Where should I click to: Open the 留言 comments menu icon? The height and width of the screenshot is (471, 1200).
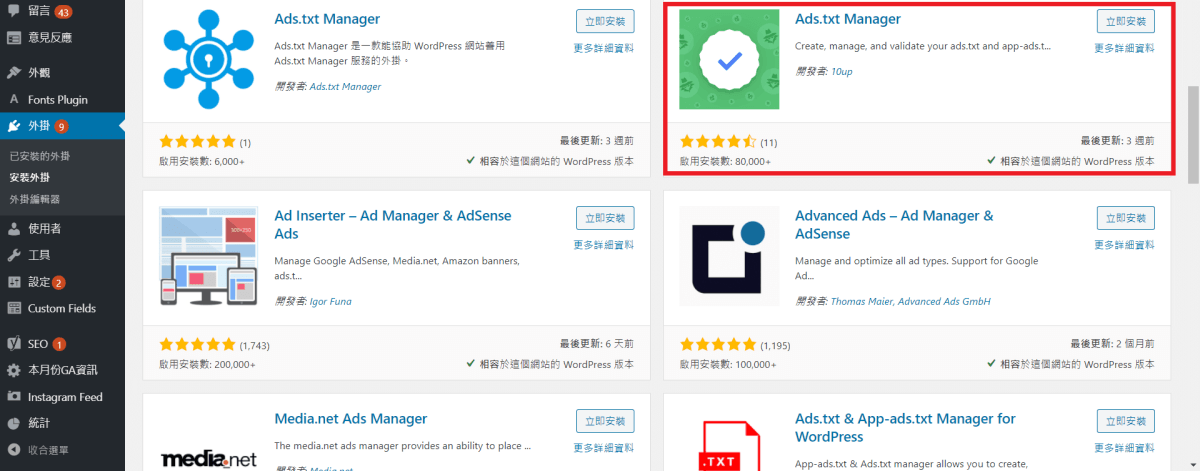pyautogui.click(x=14, y=12)
